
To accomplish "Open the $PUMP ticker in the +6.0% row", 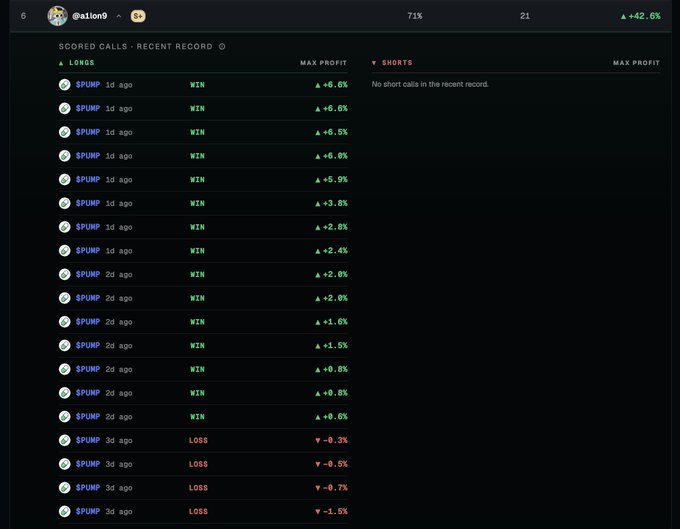I will (88, 156).
